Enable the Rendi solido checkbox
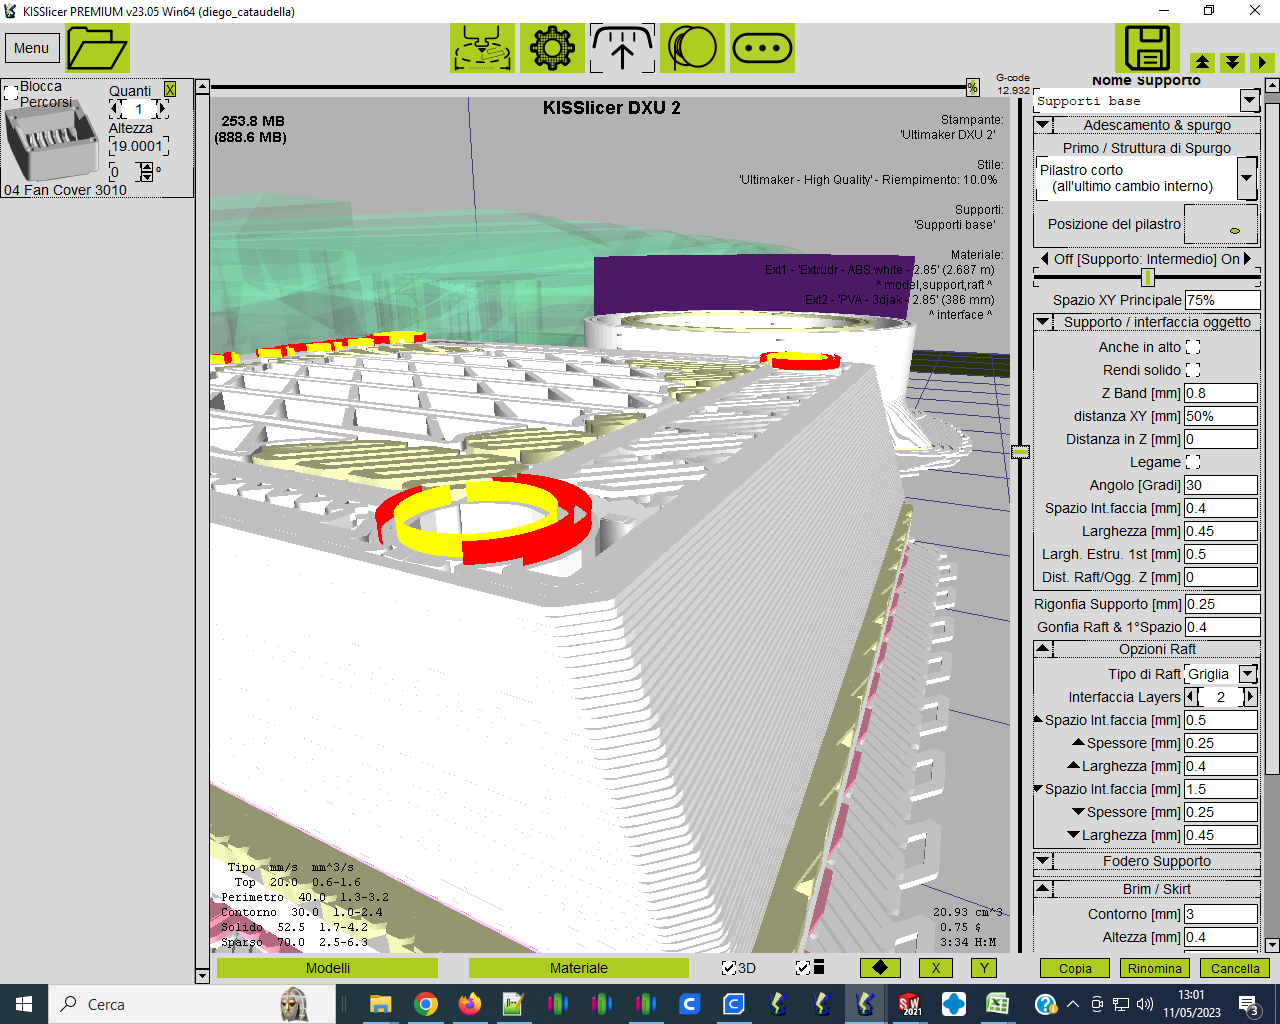This screenshot has height=1024, width=1280. pyautogui.click(x=1193, y=370)
